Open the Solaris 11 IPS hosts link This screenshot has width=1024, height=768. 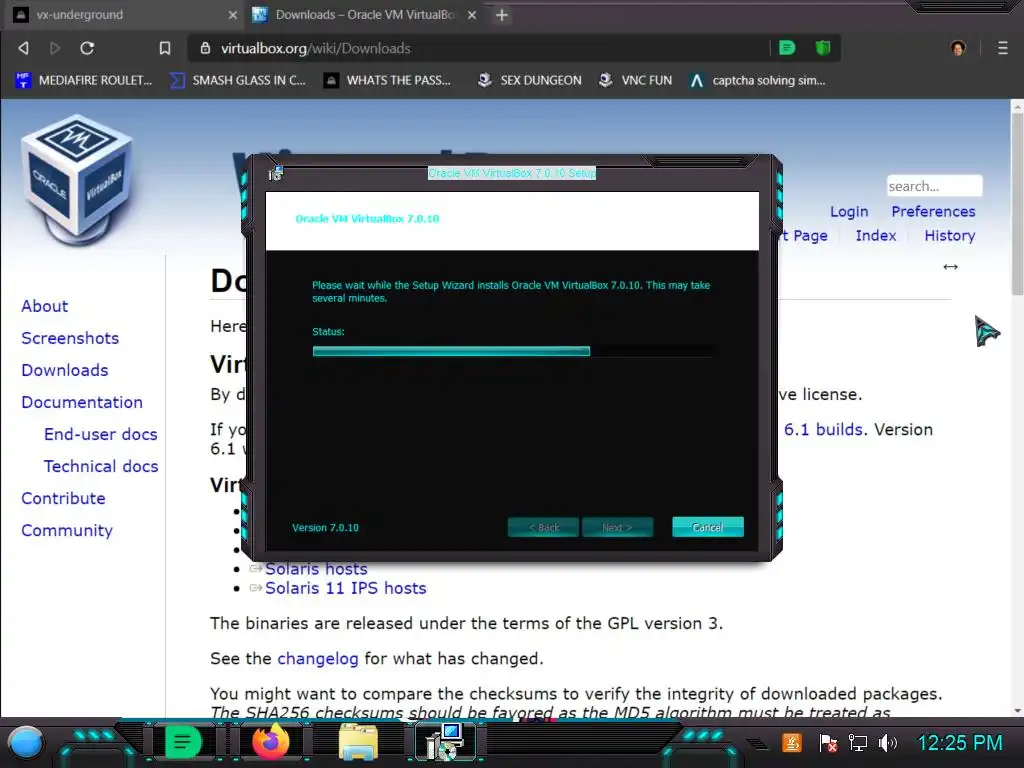click(x=345, y=588)
